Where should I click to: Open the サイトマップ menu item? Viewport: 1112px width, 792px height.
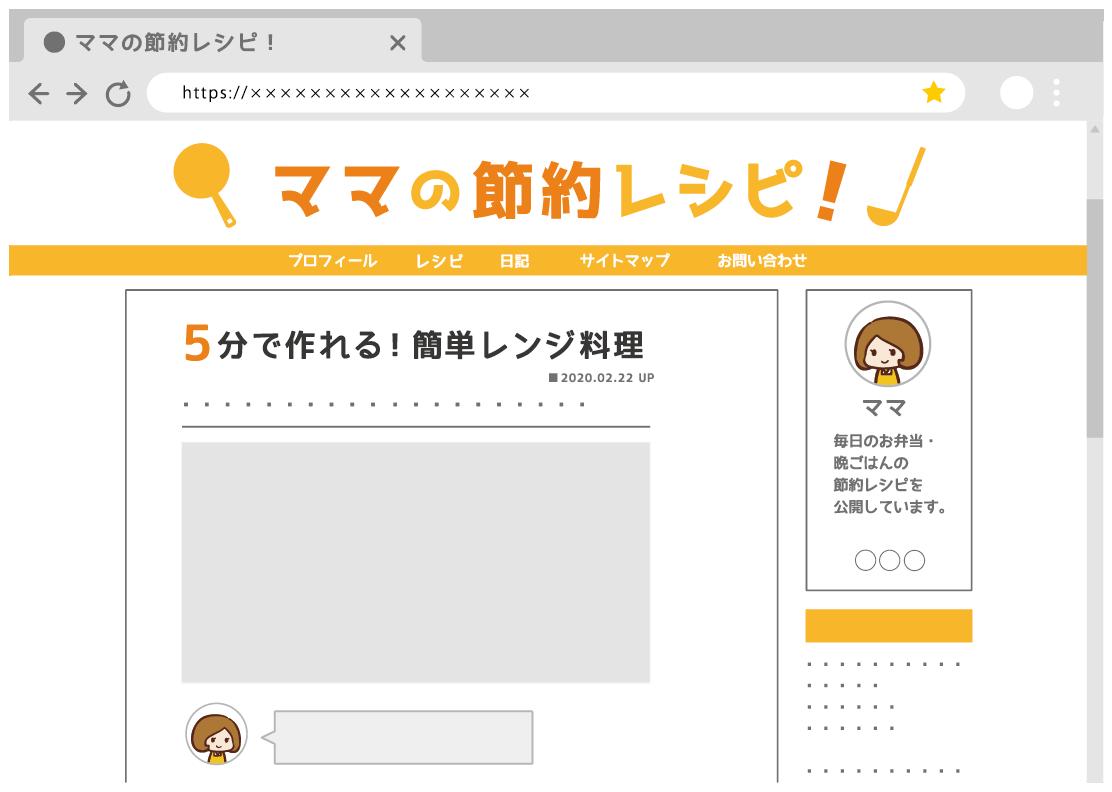point(625,260)
